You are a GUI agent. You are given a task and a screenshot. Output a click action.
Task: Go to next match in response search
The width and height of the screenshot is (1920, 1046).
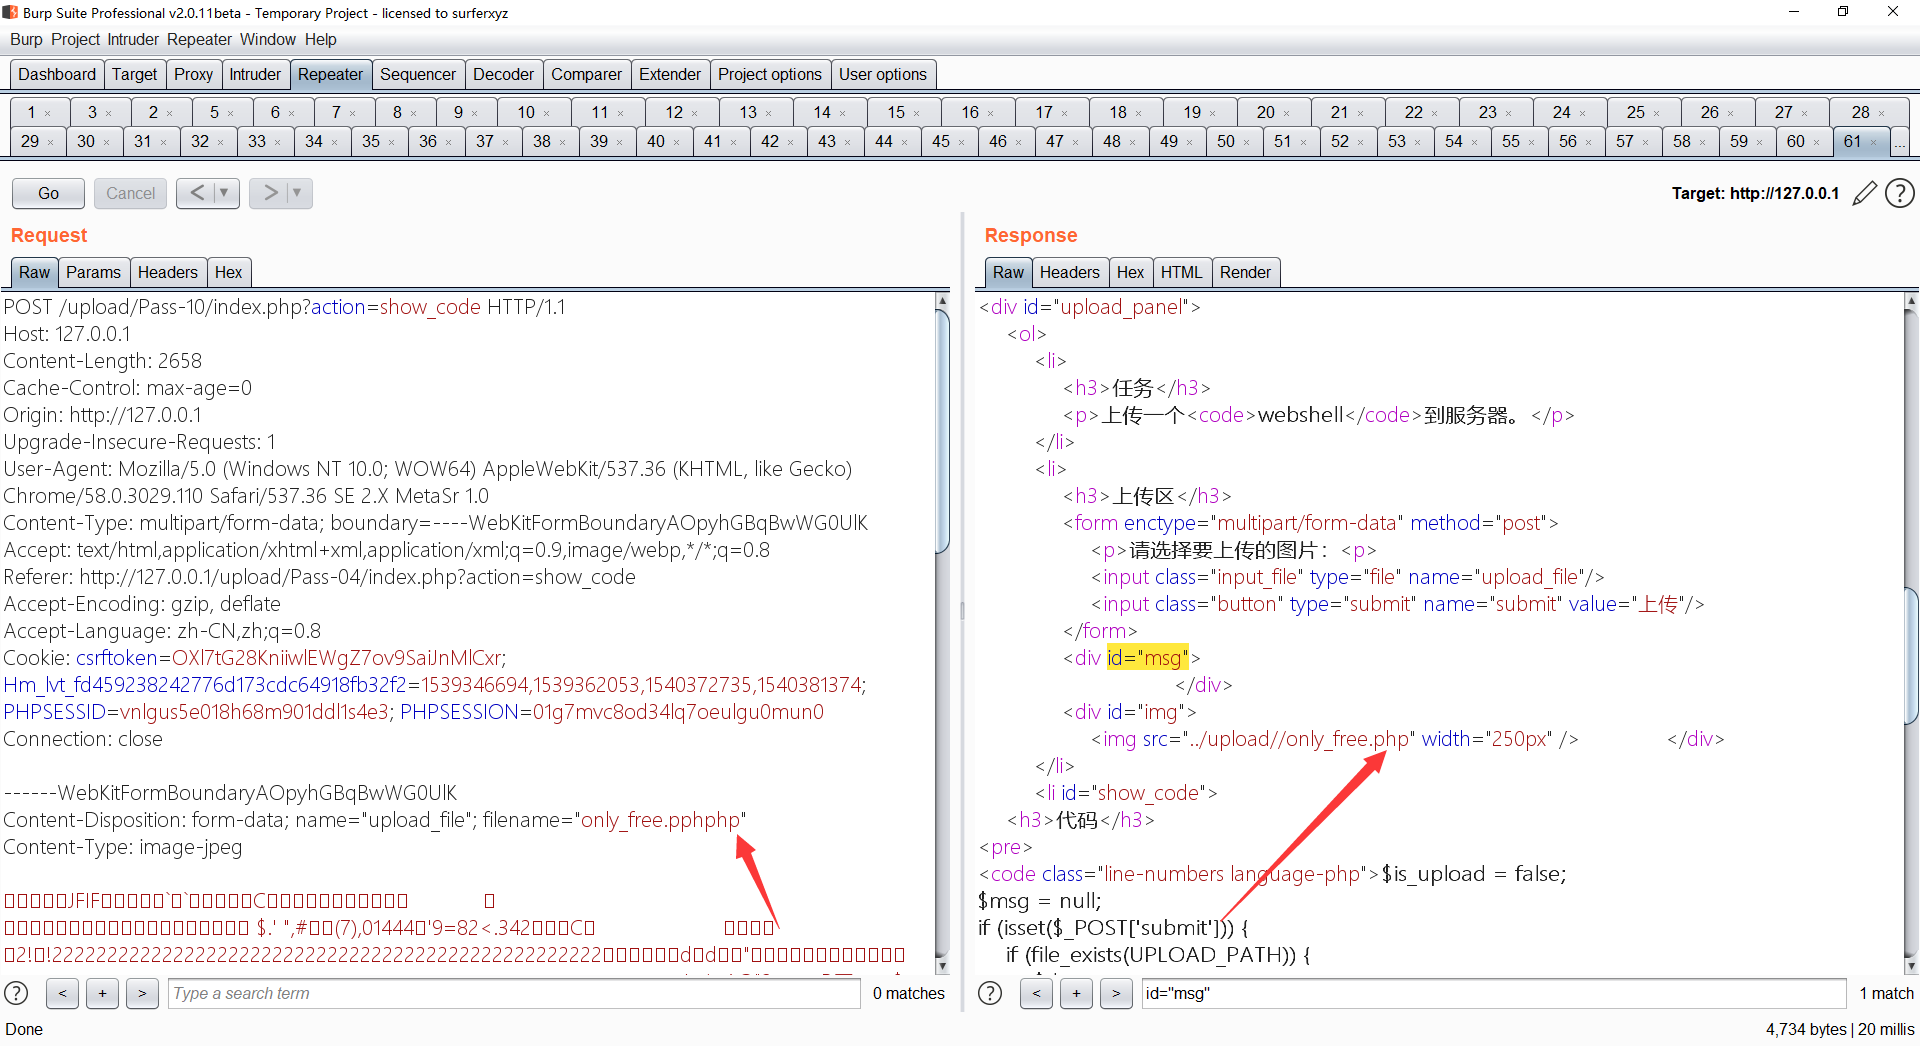coord(1116,993)
